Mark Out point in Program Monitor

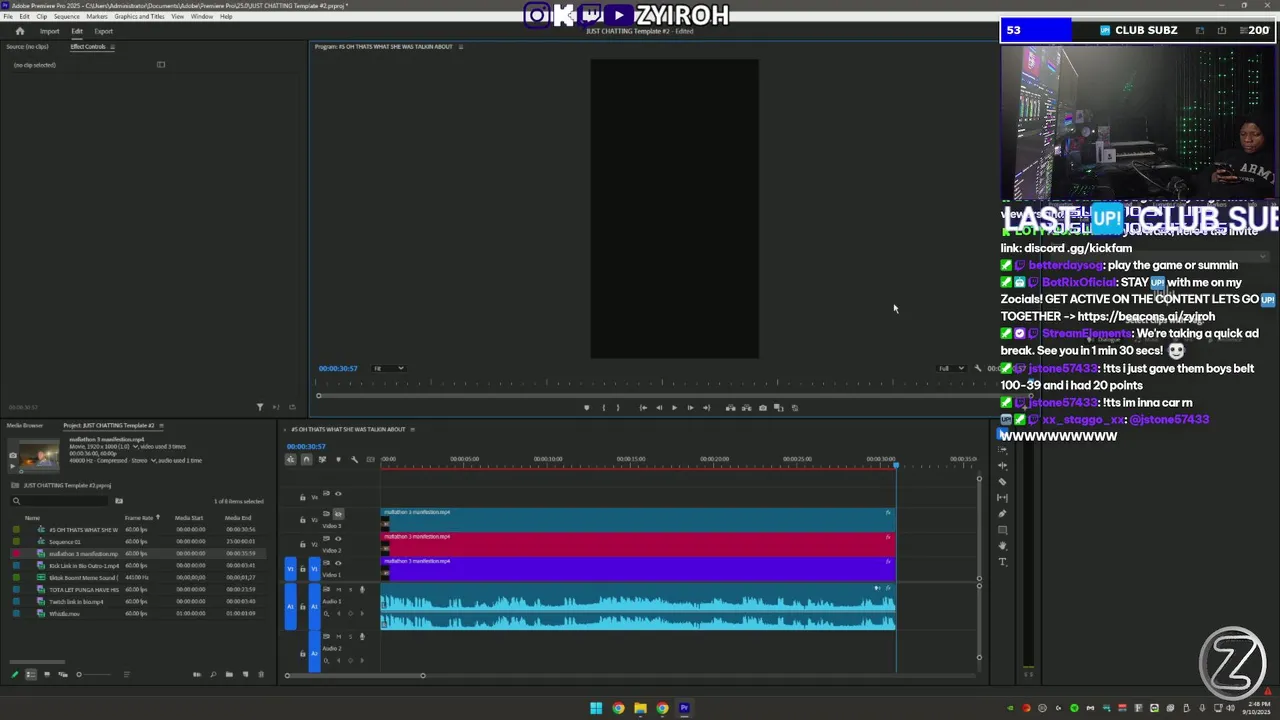(x=618, y=408)
